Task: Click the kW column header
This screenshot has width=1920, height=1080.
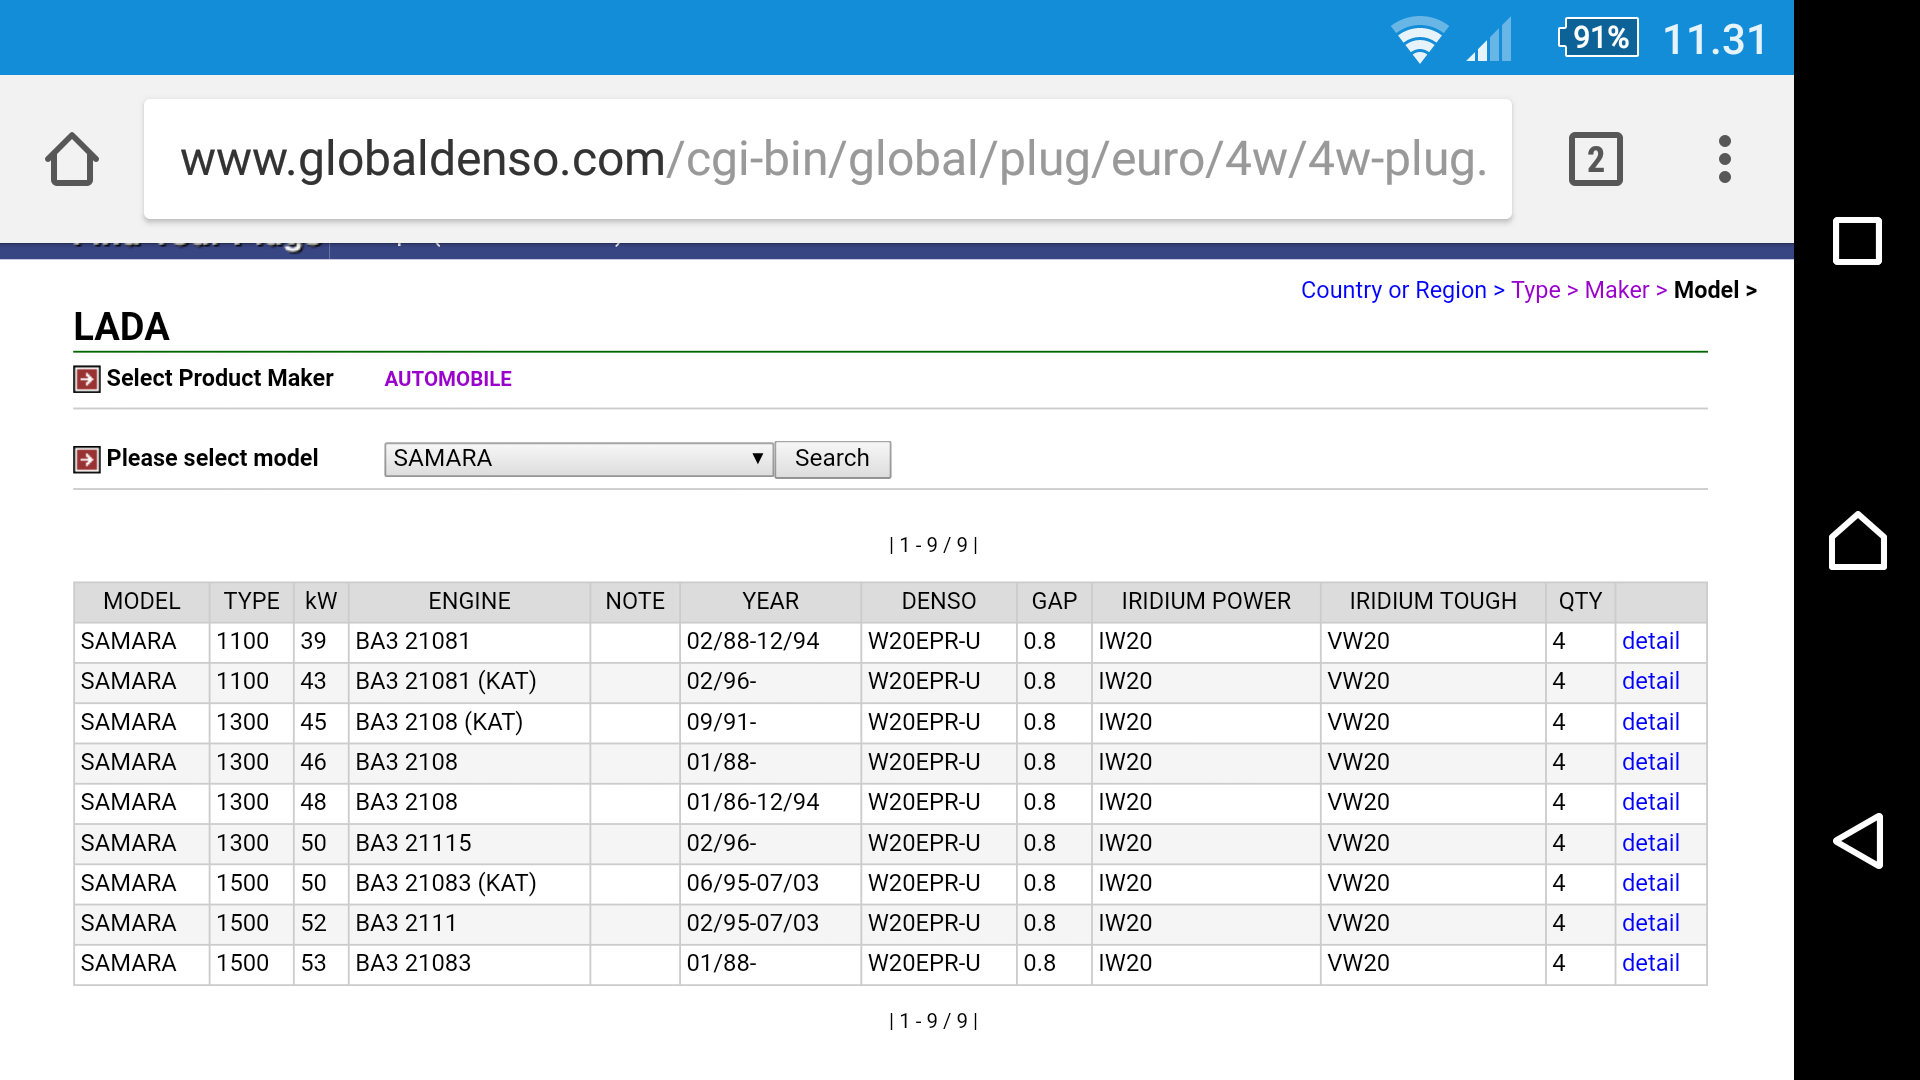Action: (321, 601)
